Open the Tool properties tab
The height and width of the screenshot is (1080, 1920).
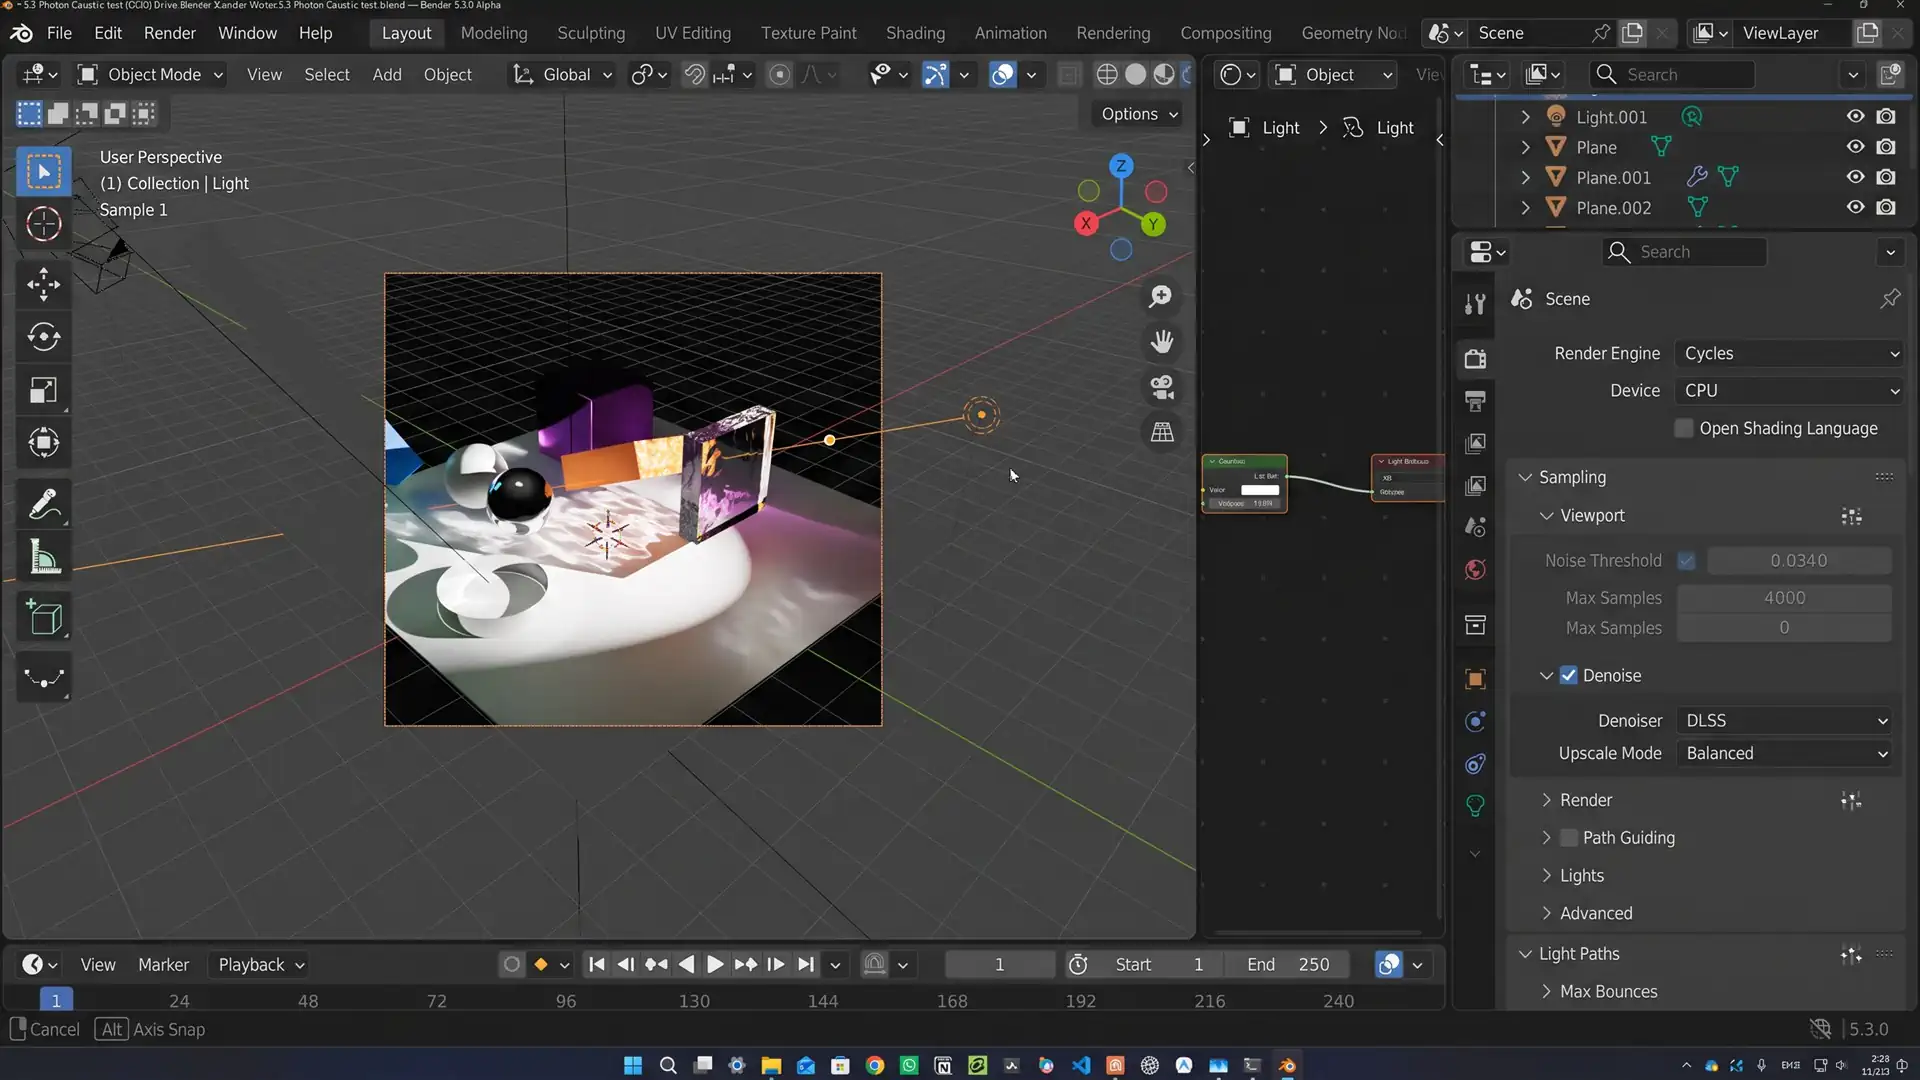(1475, 305)
